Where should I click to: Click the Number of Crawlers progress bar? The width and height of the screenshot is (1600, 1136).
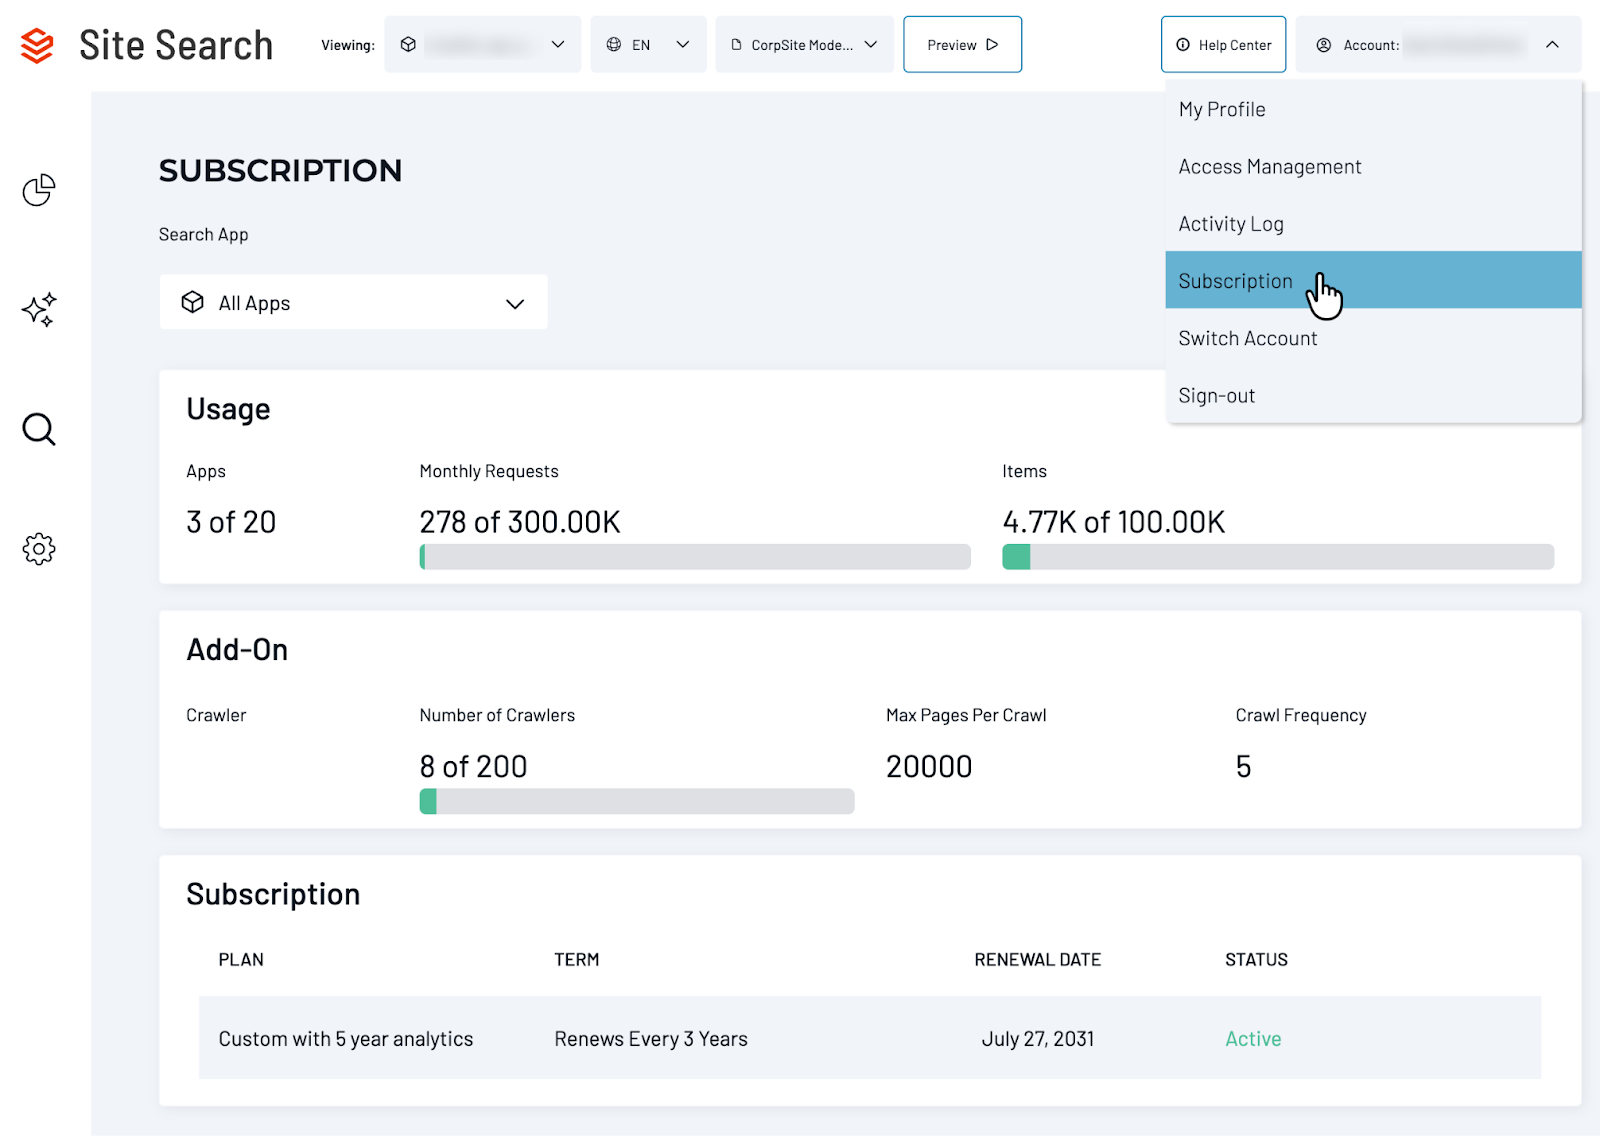pyautogui.click(x=637, y=801)
